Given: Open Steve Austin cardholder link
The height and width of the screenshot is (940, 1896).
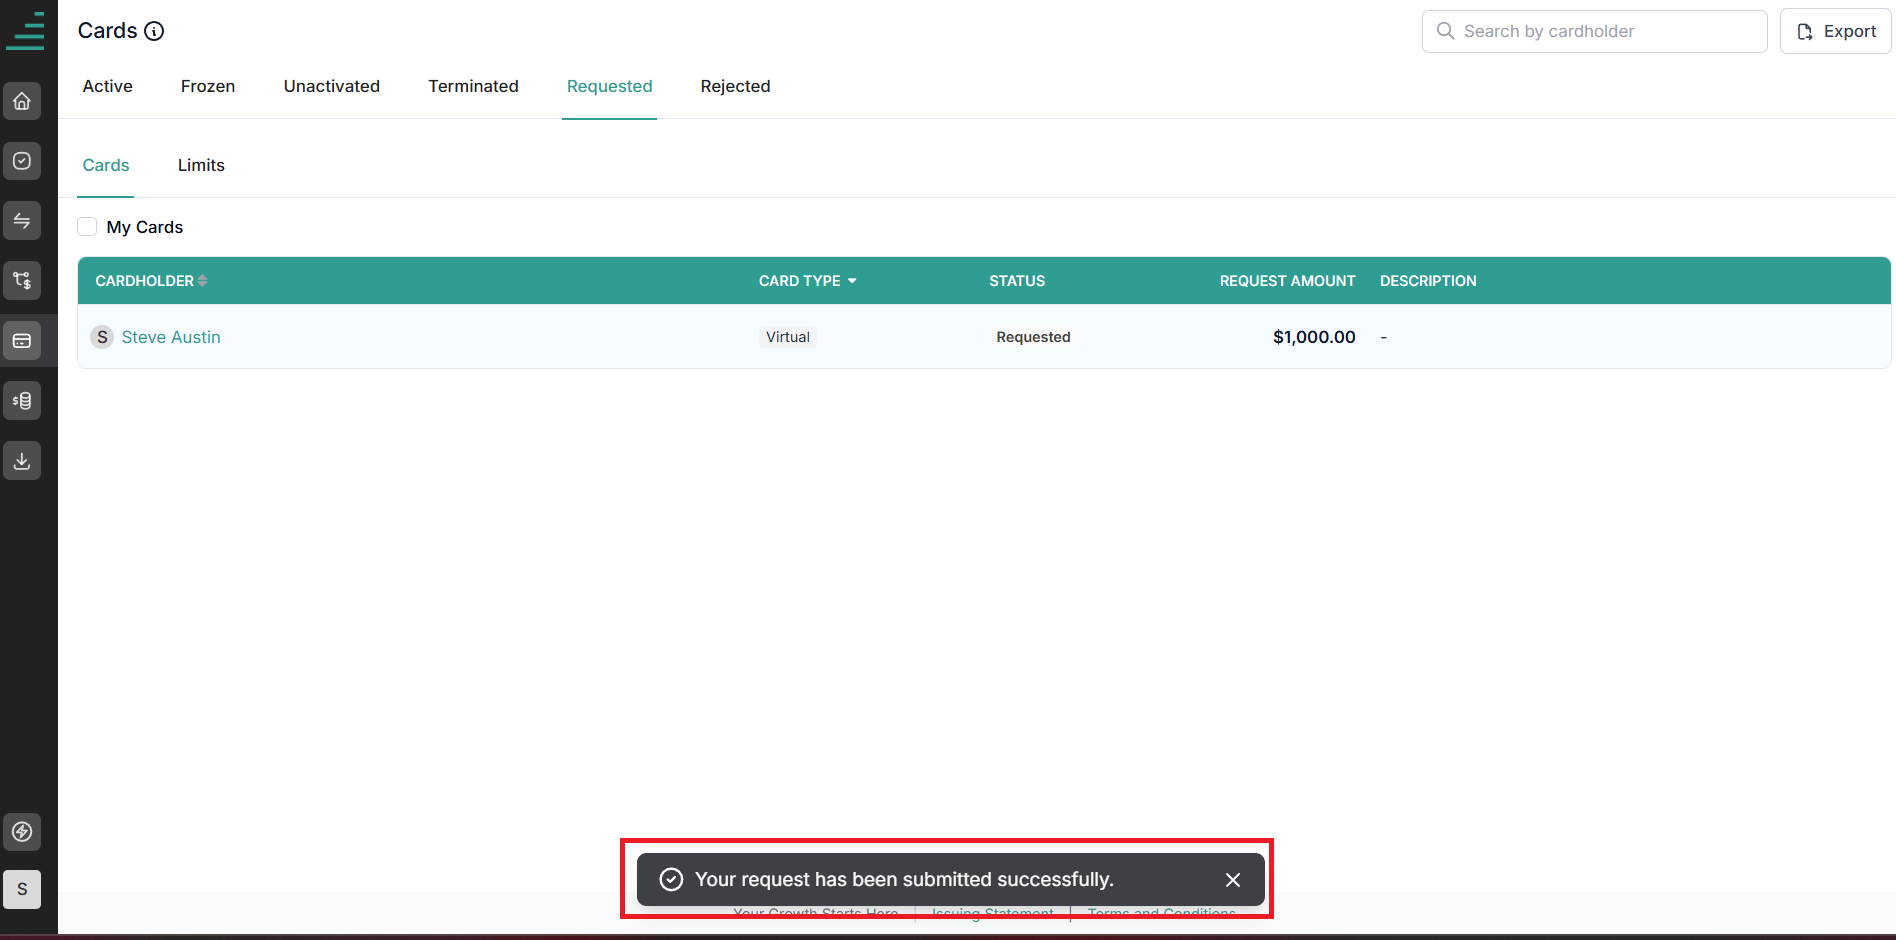Looking at the screenshot, I should (171, 337).
